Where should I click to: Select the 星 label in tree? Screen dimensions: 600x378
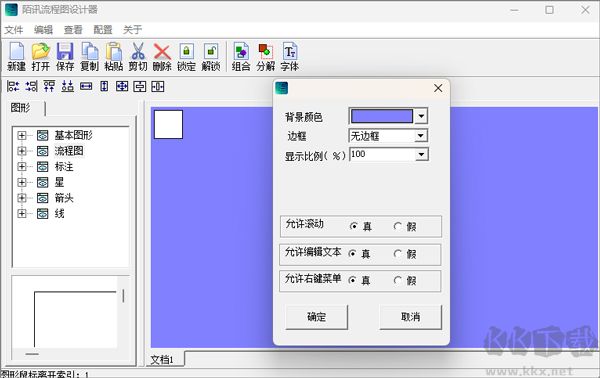[59, 182]
